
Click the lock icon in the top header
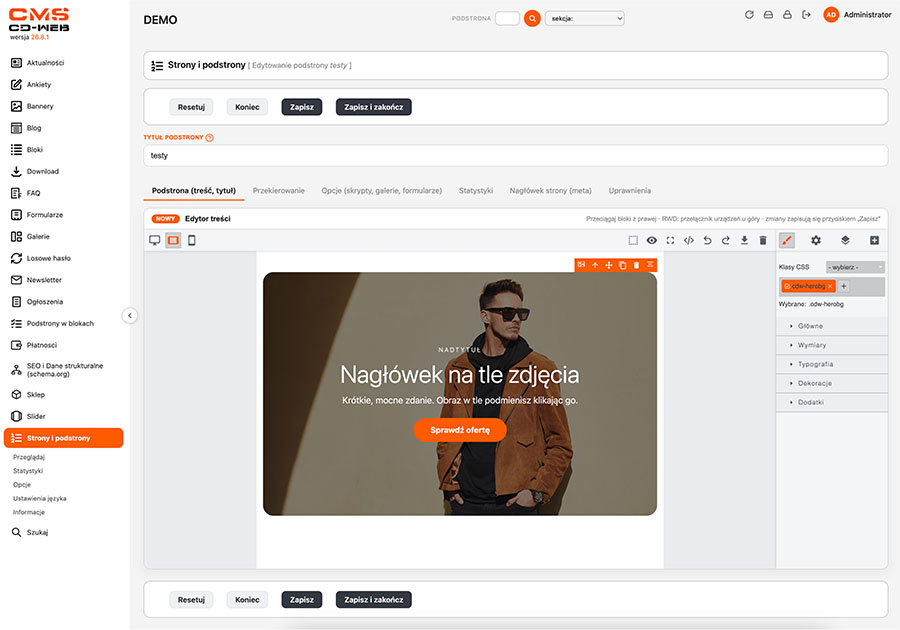pyautogui.click(x=787, y=15)
